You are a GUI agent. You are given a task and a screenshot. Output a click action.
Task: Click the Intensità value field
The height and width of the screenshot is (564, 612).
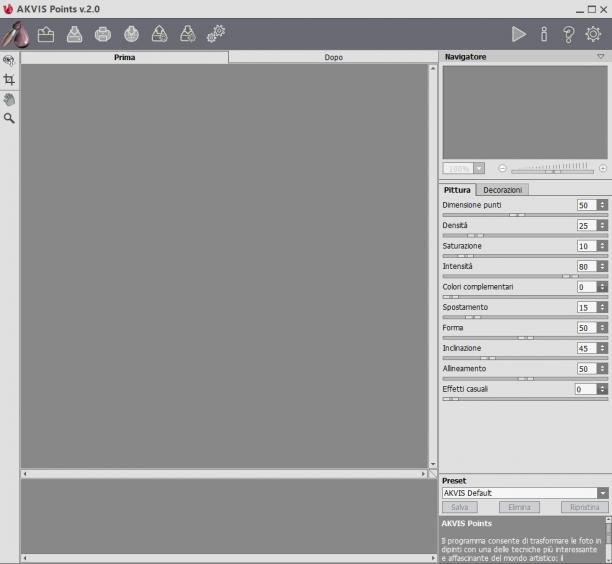[x=587, y=267]
